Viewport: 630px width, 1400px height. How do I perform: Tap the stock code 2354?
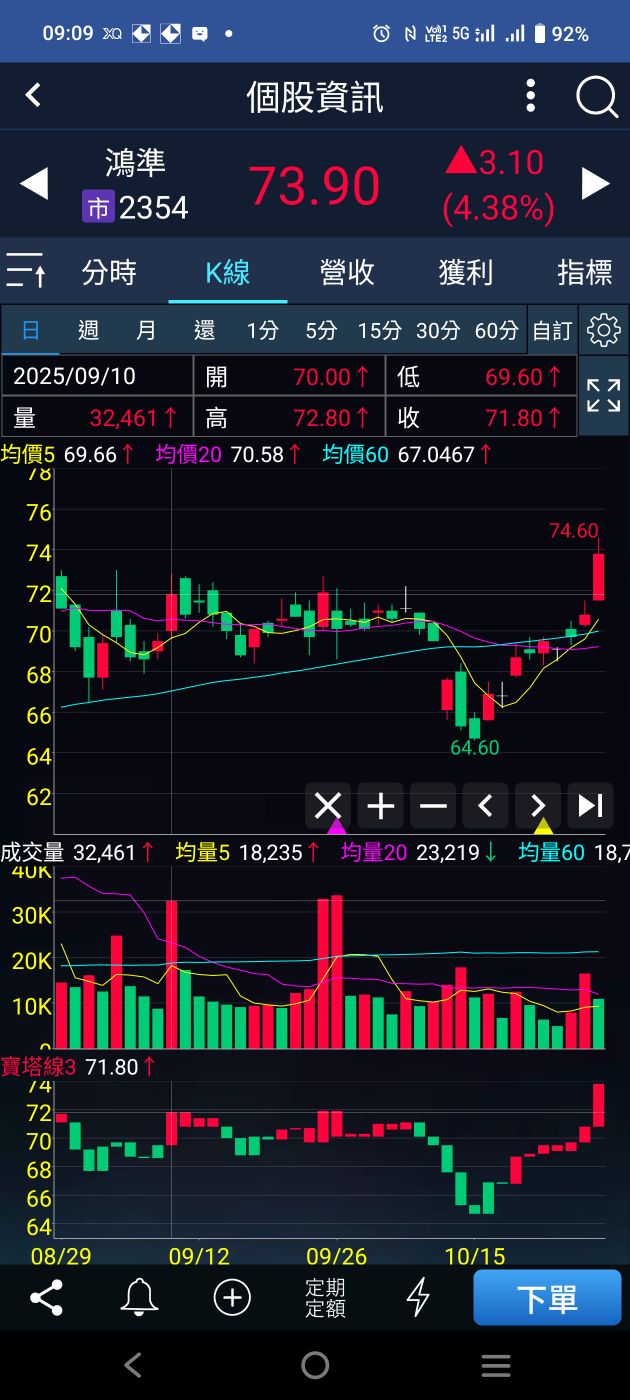tap(154, 208)
